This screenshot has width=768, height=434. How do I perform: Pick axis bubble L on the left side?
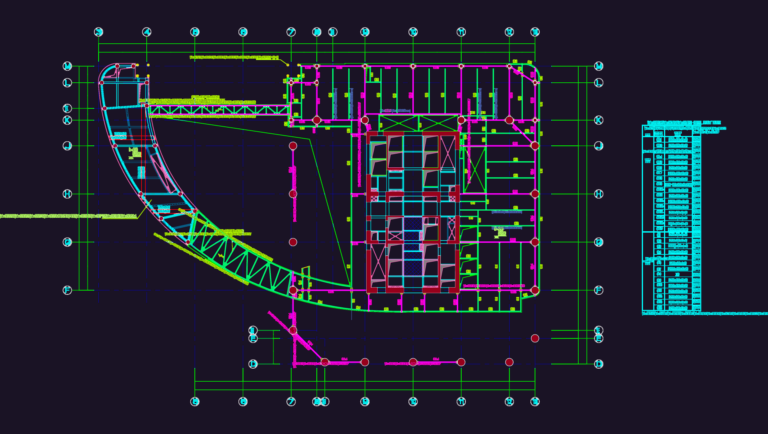(x=68, y=83)
